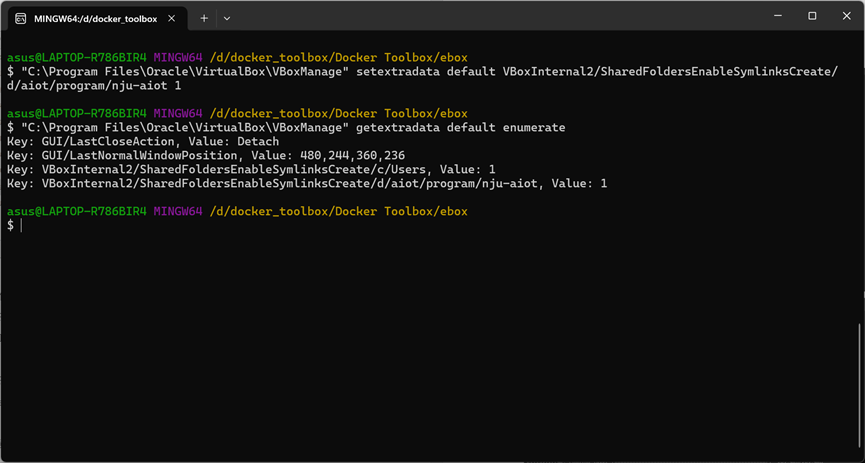Viewport: 865px width, 463px height.
Task: Click the nju-aiot, Value: 1 output line
Action: [307, 183]
